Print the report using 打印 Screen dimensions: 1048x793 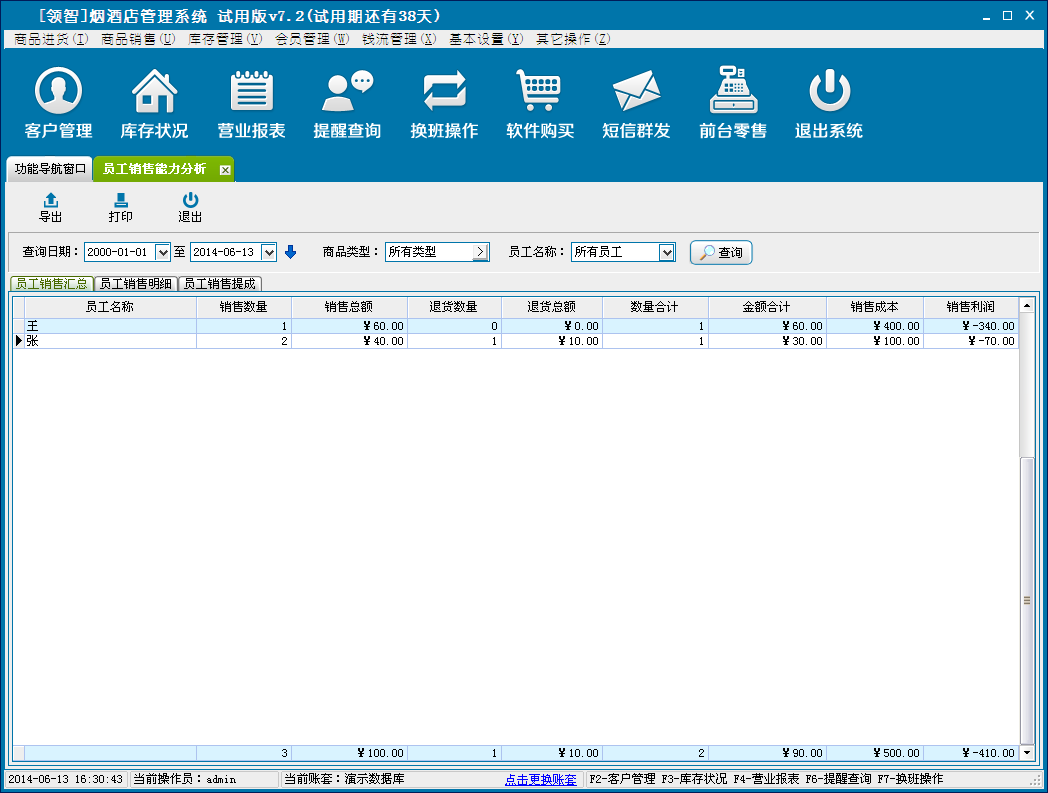[120, 208]
